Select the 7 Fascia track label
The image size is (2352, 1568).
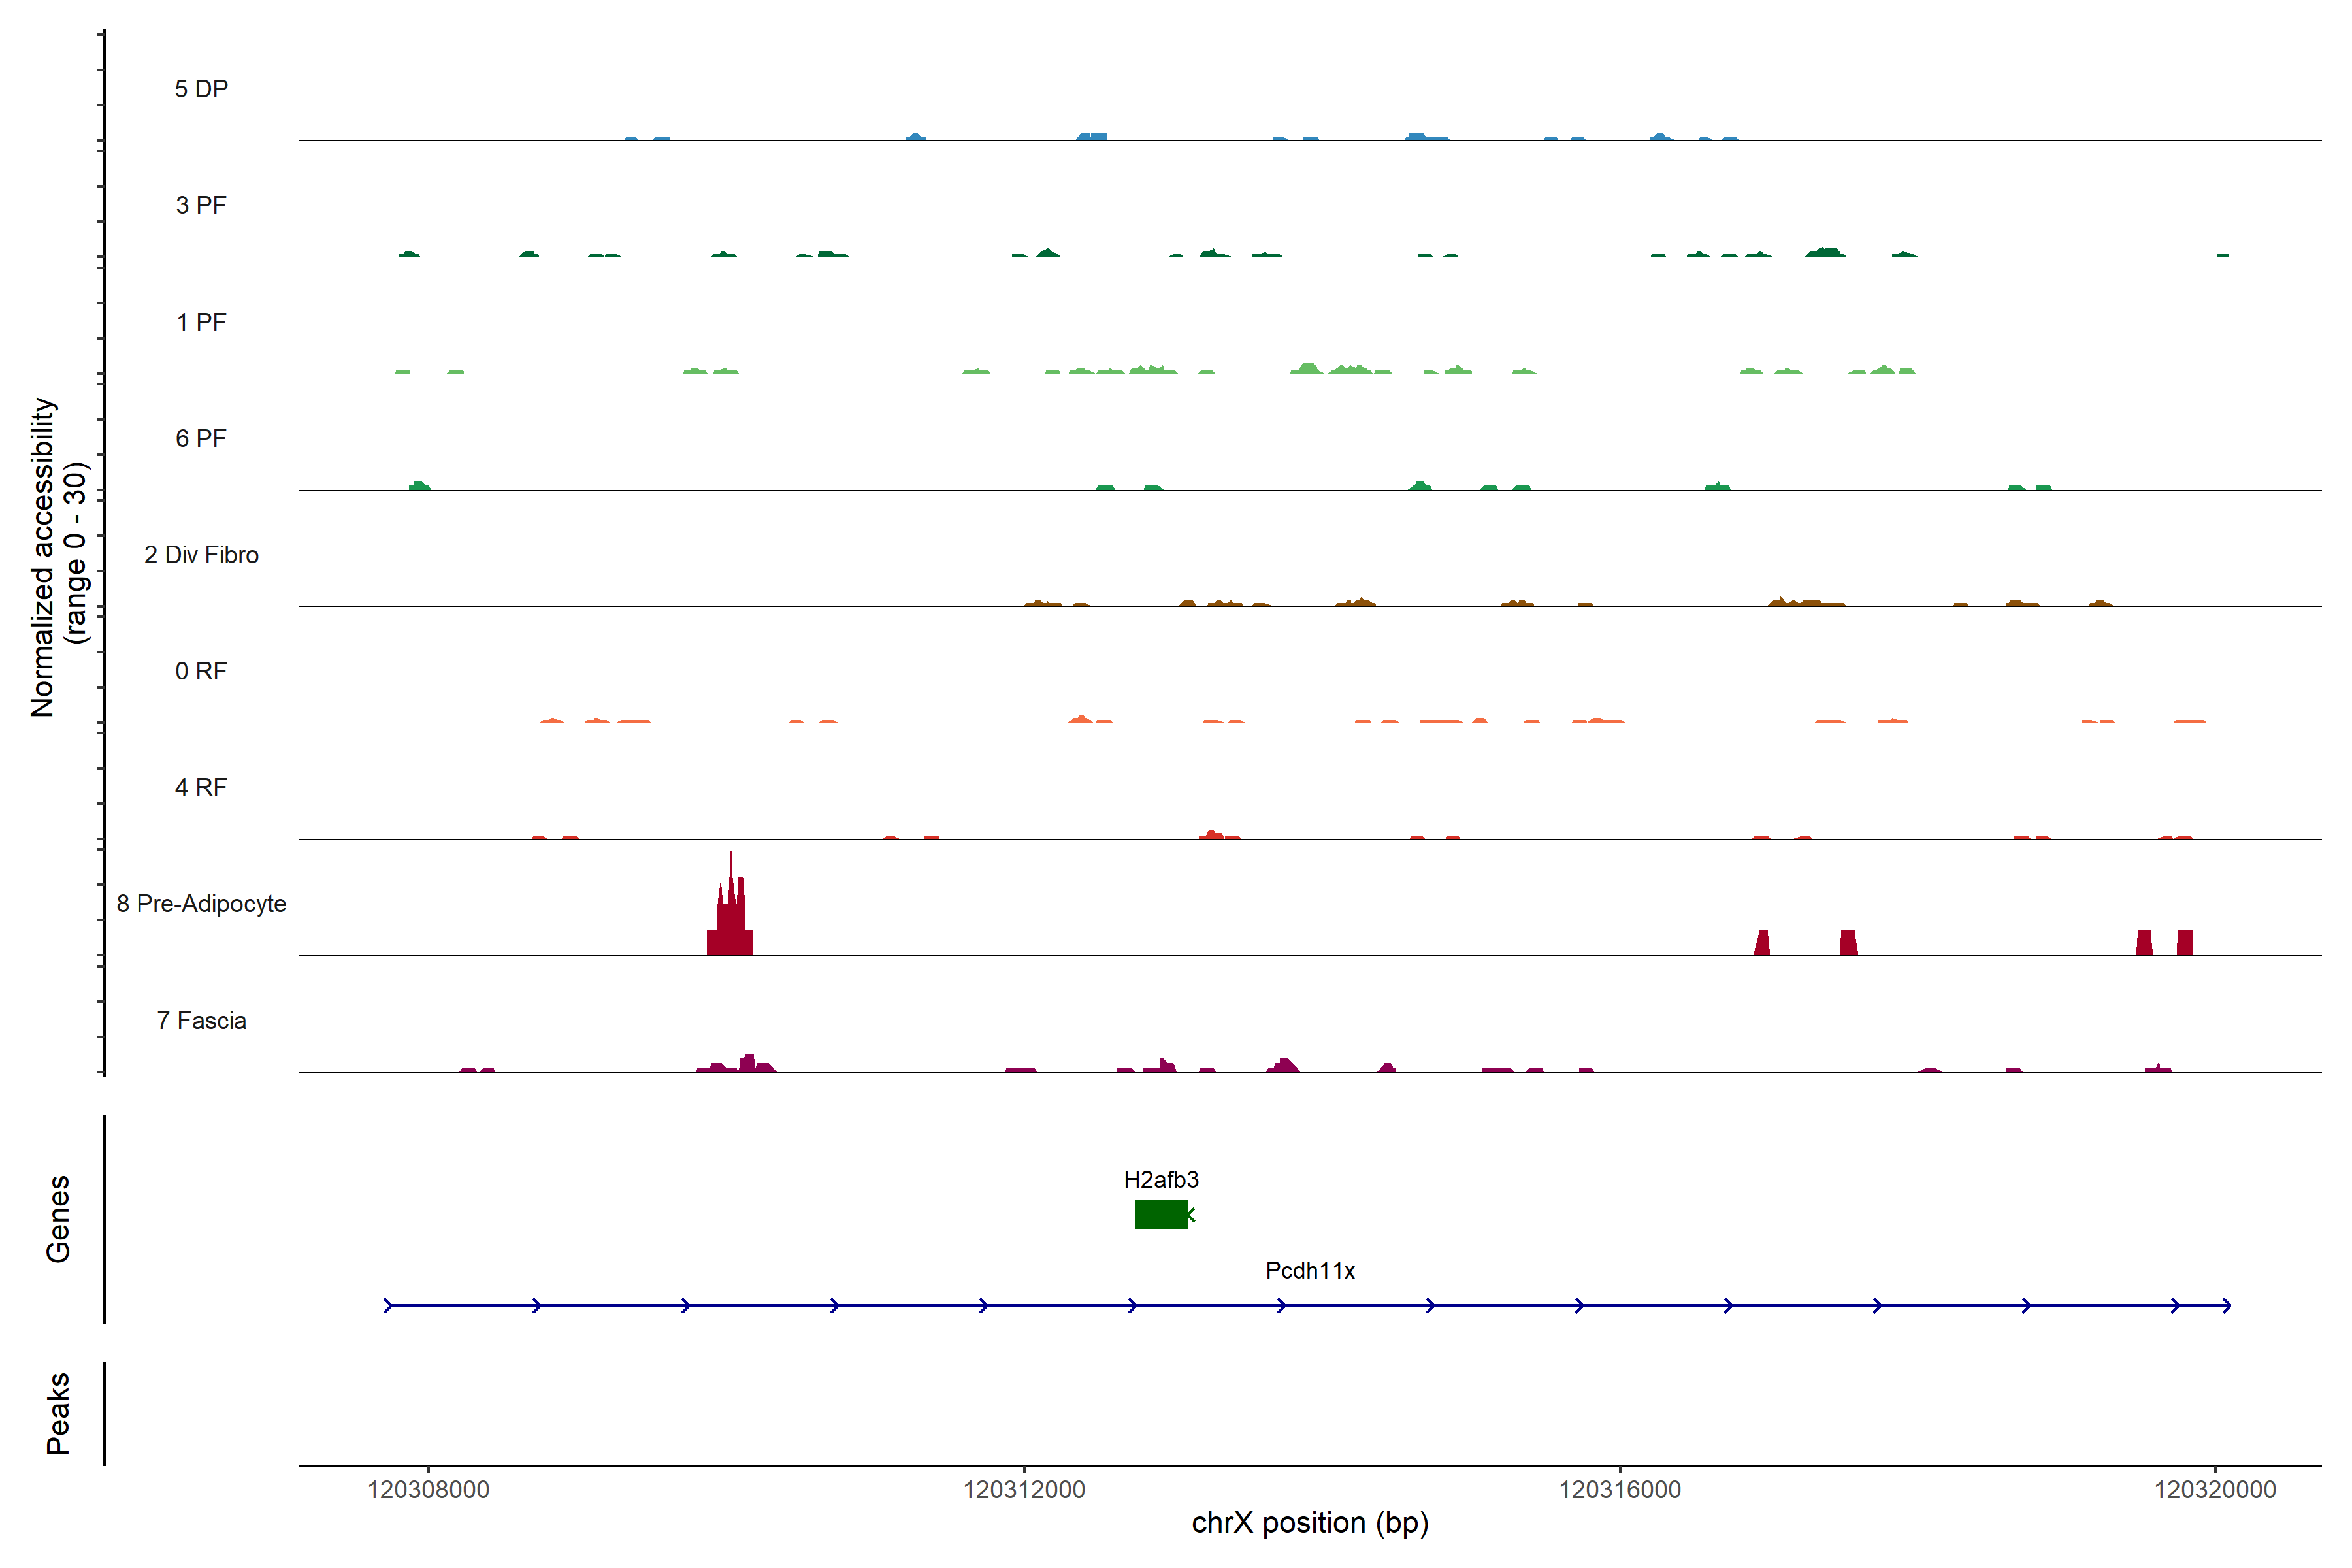coord(201,1020)
